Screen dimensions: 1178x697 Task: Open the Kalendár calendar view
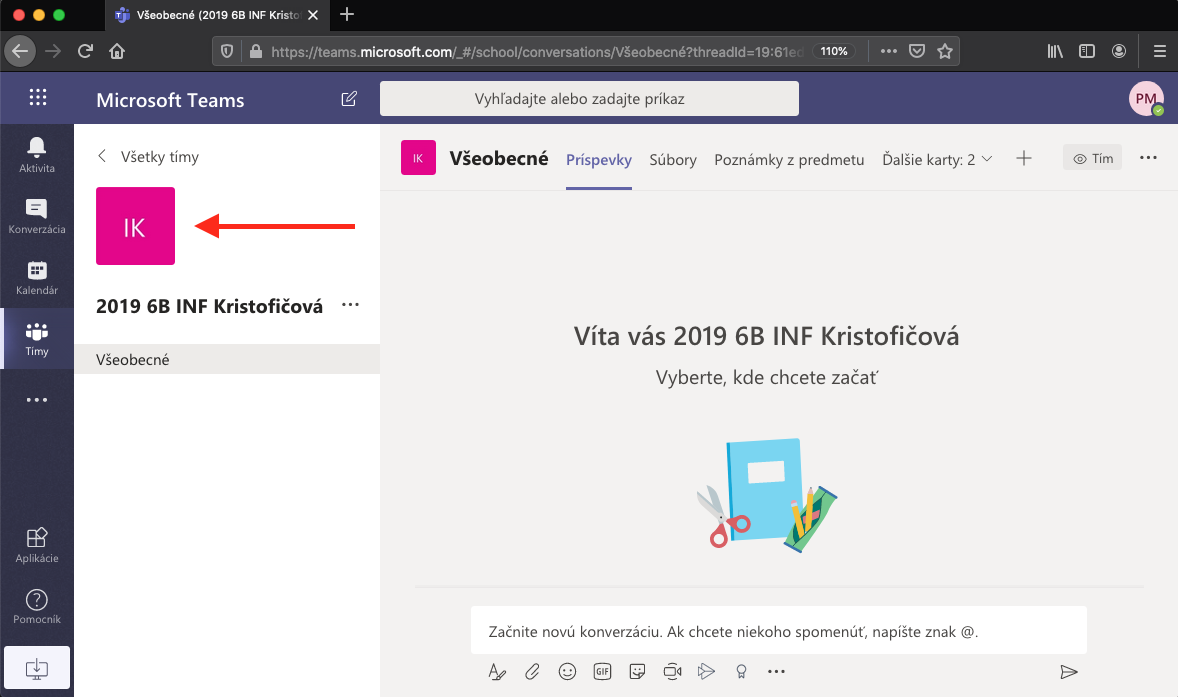(37, 277)
